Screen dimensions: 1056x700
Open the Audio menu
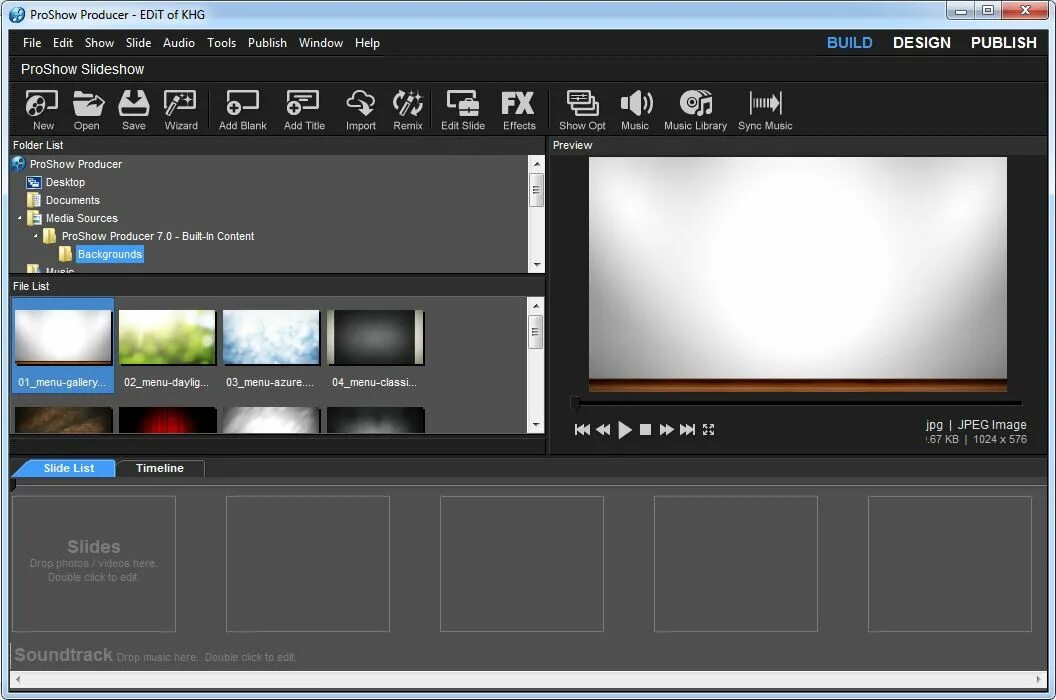tap(178, 42)
